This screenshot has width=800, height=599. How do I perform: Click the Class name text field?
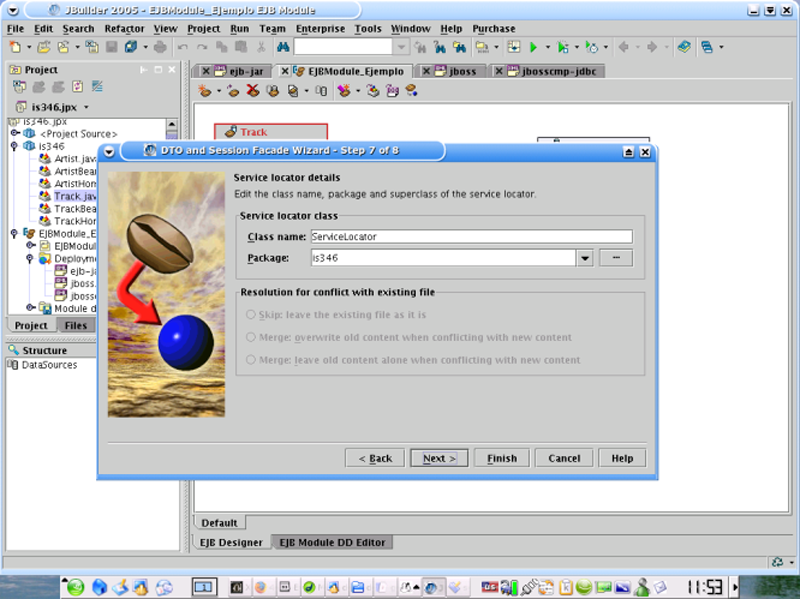point(471,237)
